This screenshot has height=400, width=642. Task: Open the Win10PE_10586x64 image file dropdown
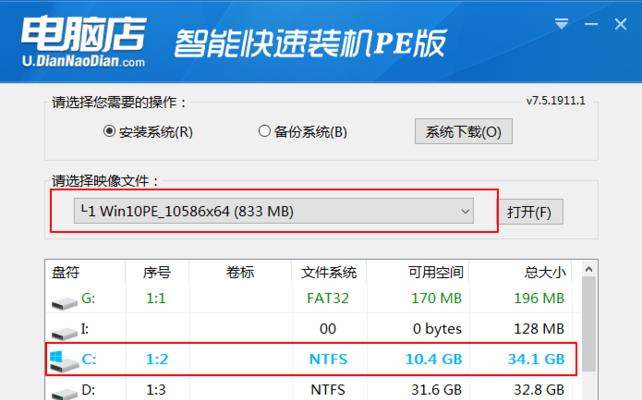[x=274, y=211]
